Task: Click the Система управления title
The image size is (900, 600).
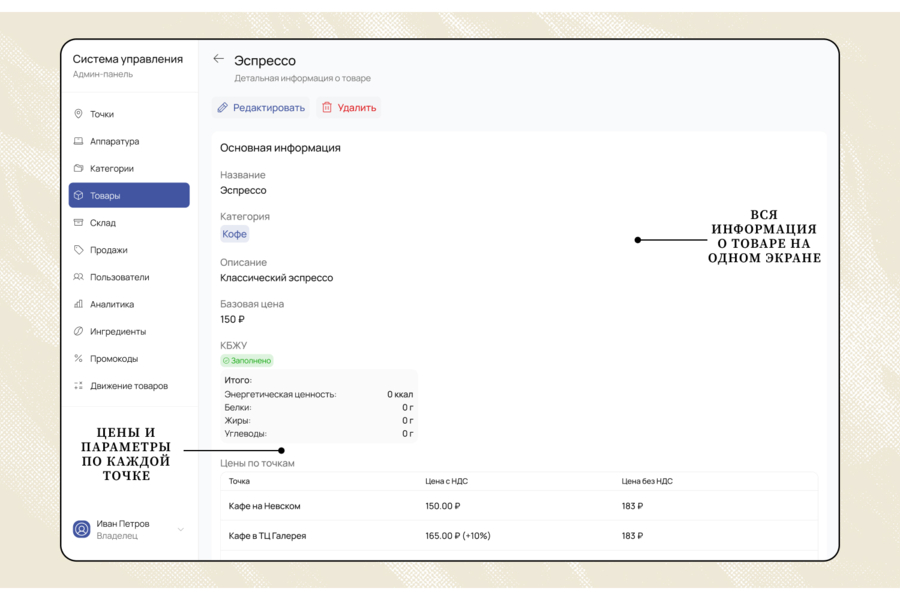Action: coord(127,59)
